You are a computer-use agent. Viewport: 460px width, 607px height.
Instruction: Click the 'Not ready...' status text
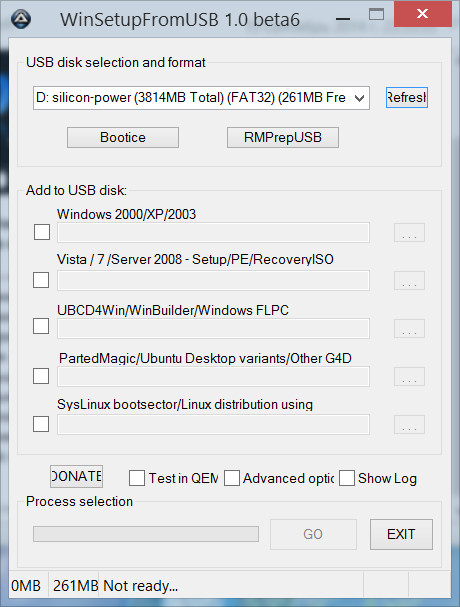[141, 586]
